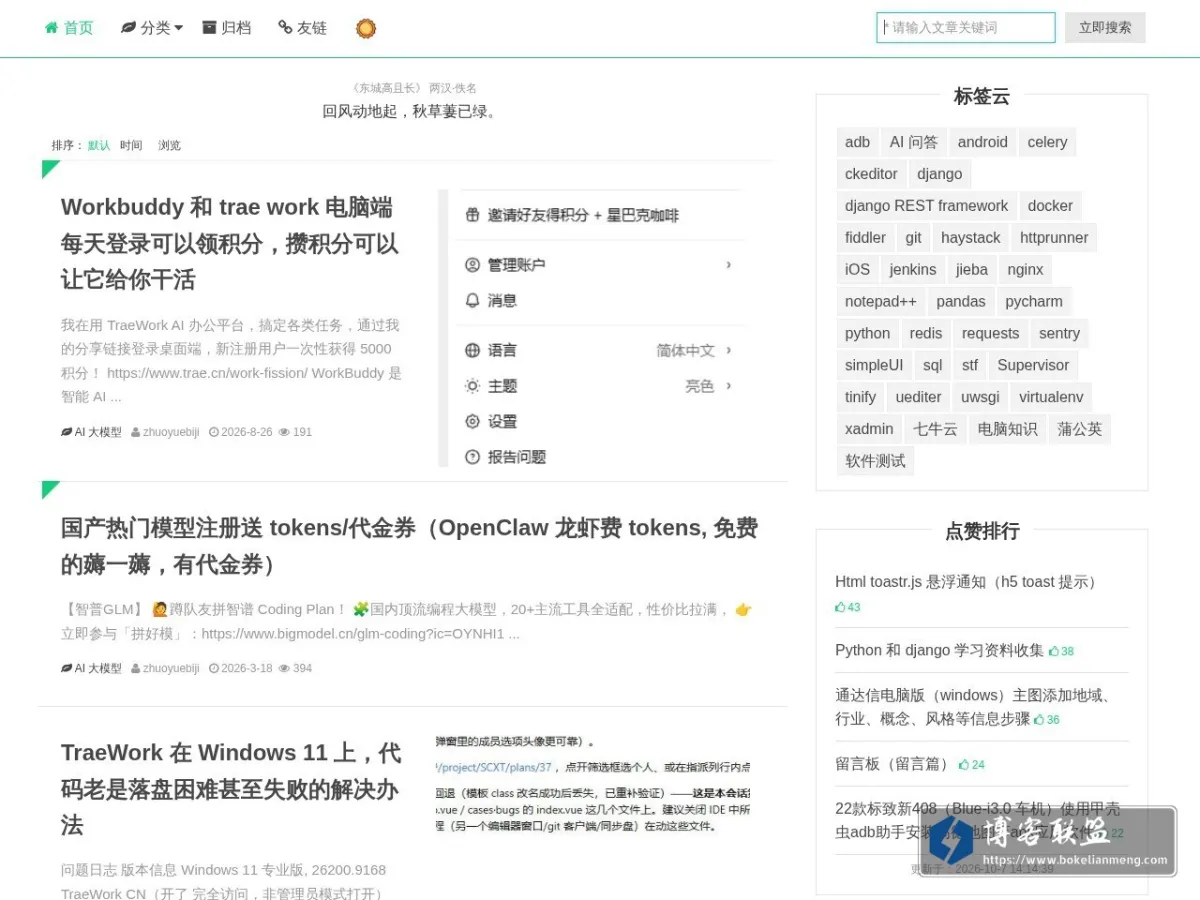Select the 电脑知识 tag
Viewport: 1200px width, 900px height.
(1008, 430)
